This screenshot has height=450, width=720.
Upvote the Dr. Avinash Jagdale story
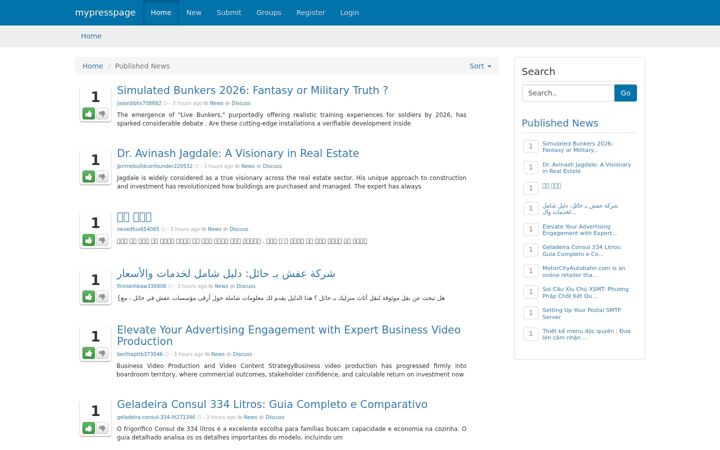tap(89, 176)
